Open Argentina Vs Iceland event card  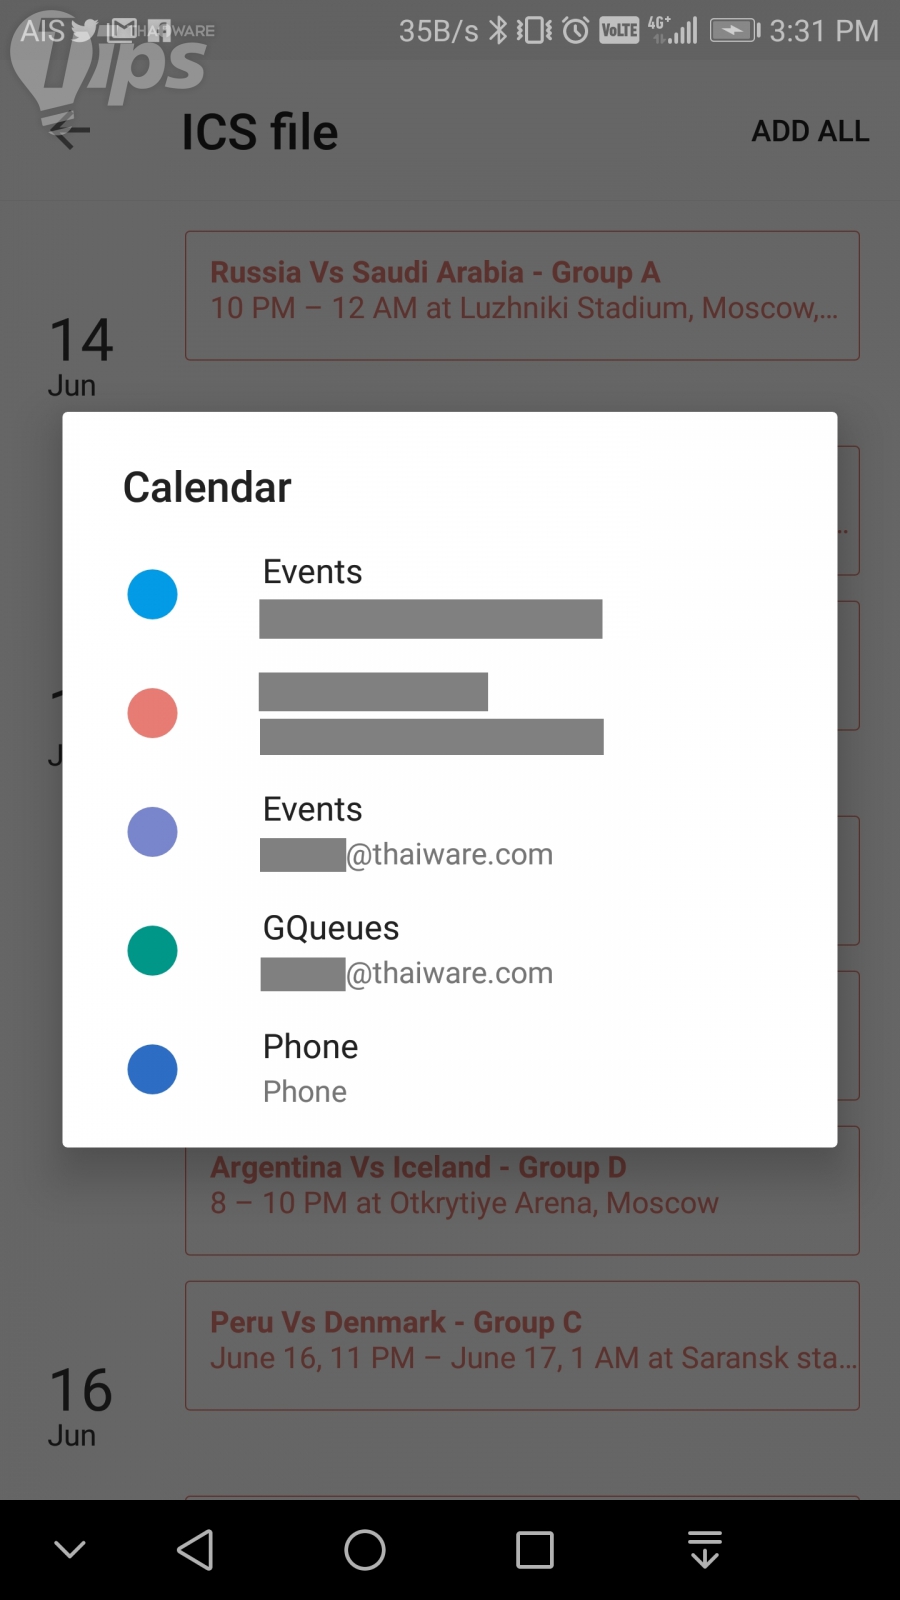[x=522, y=1198]
